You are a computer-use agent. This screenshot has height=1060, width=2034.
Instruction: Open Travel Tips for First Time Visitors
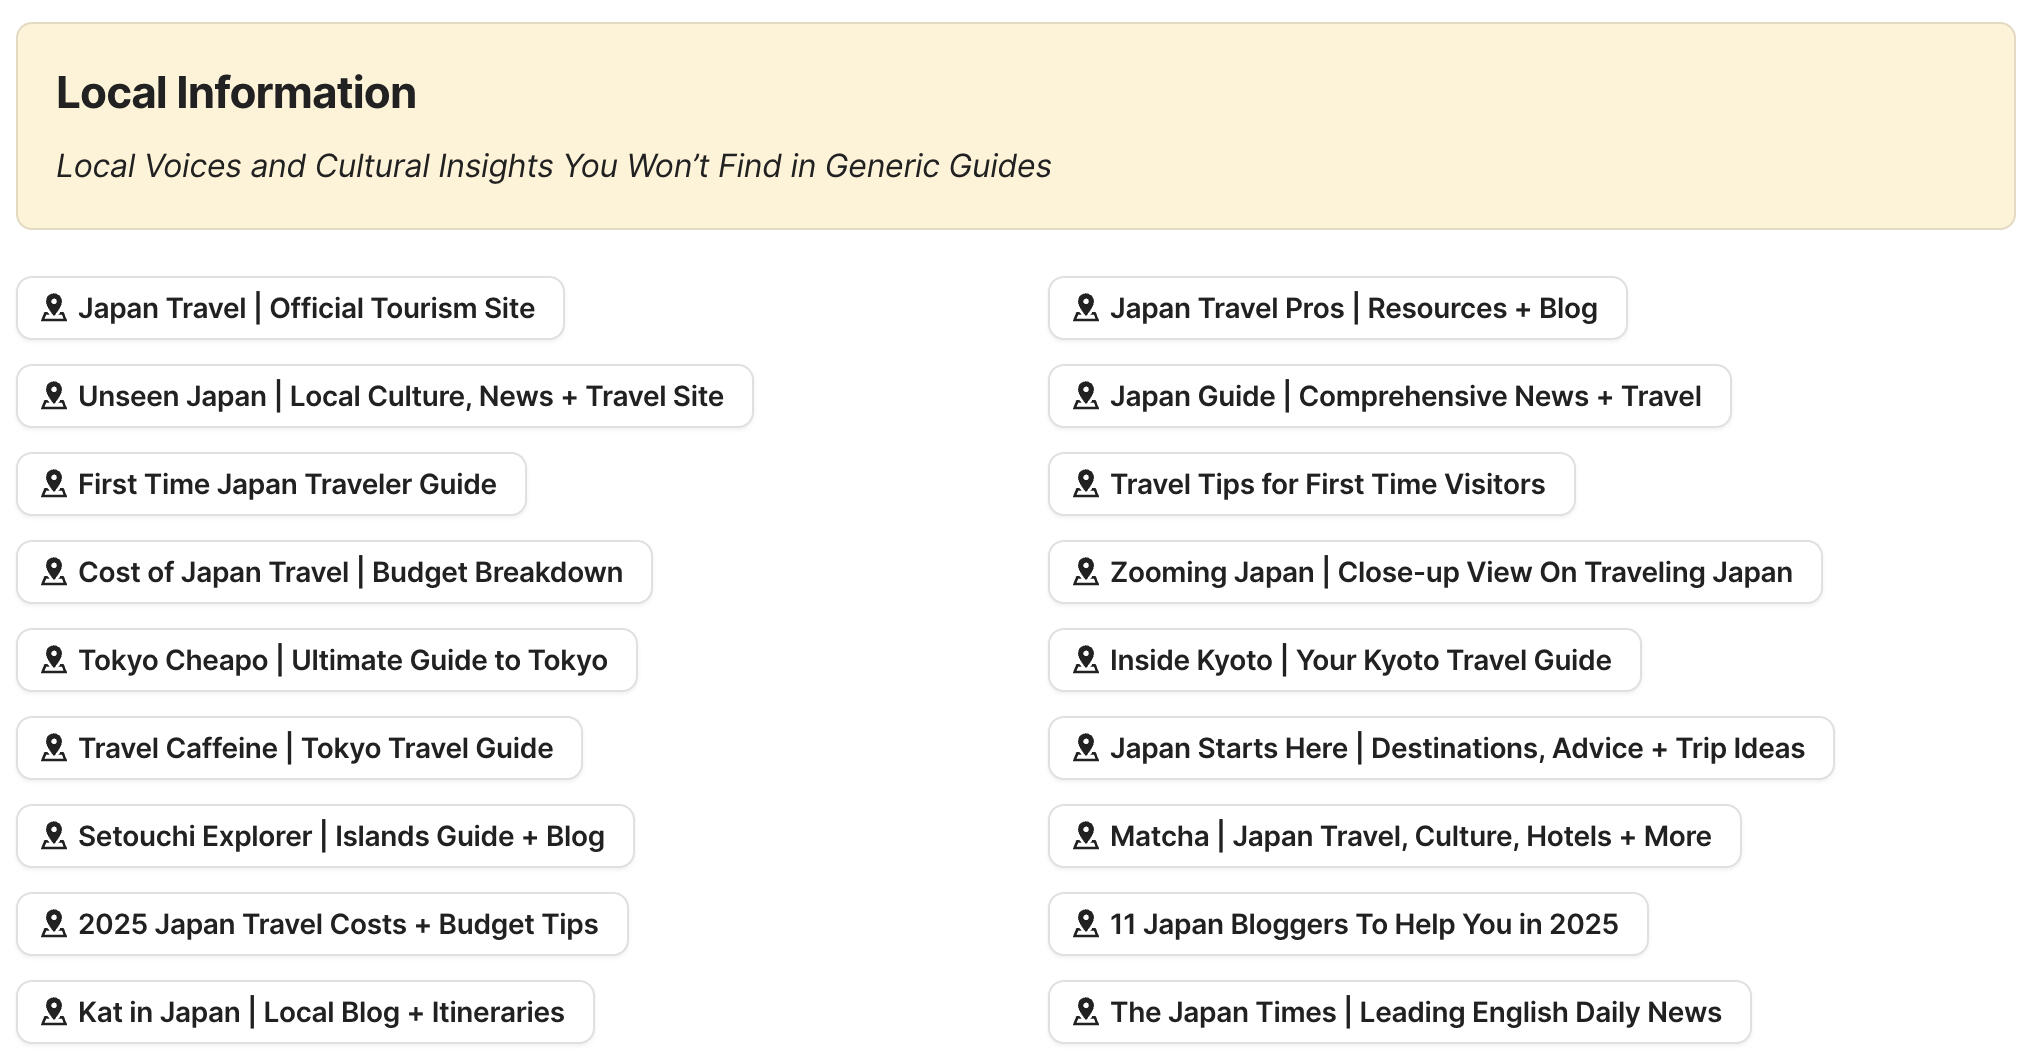(x=1312, y=484)
